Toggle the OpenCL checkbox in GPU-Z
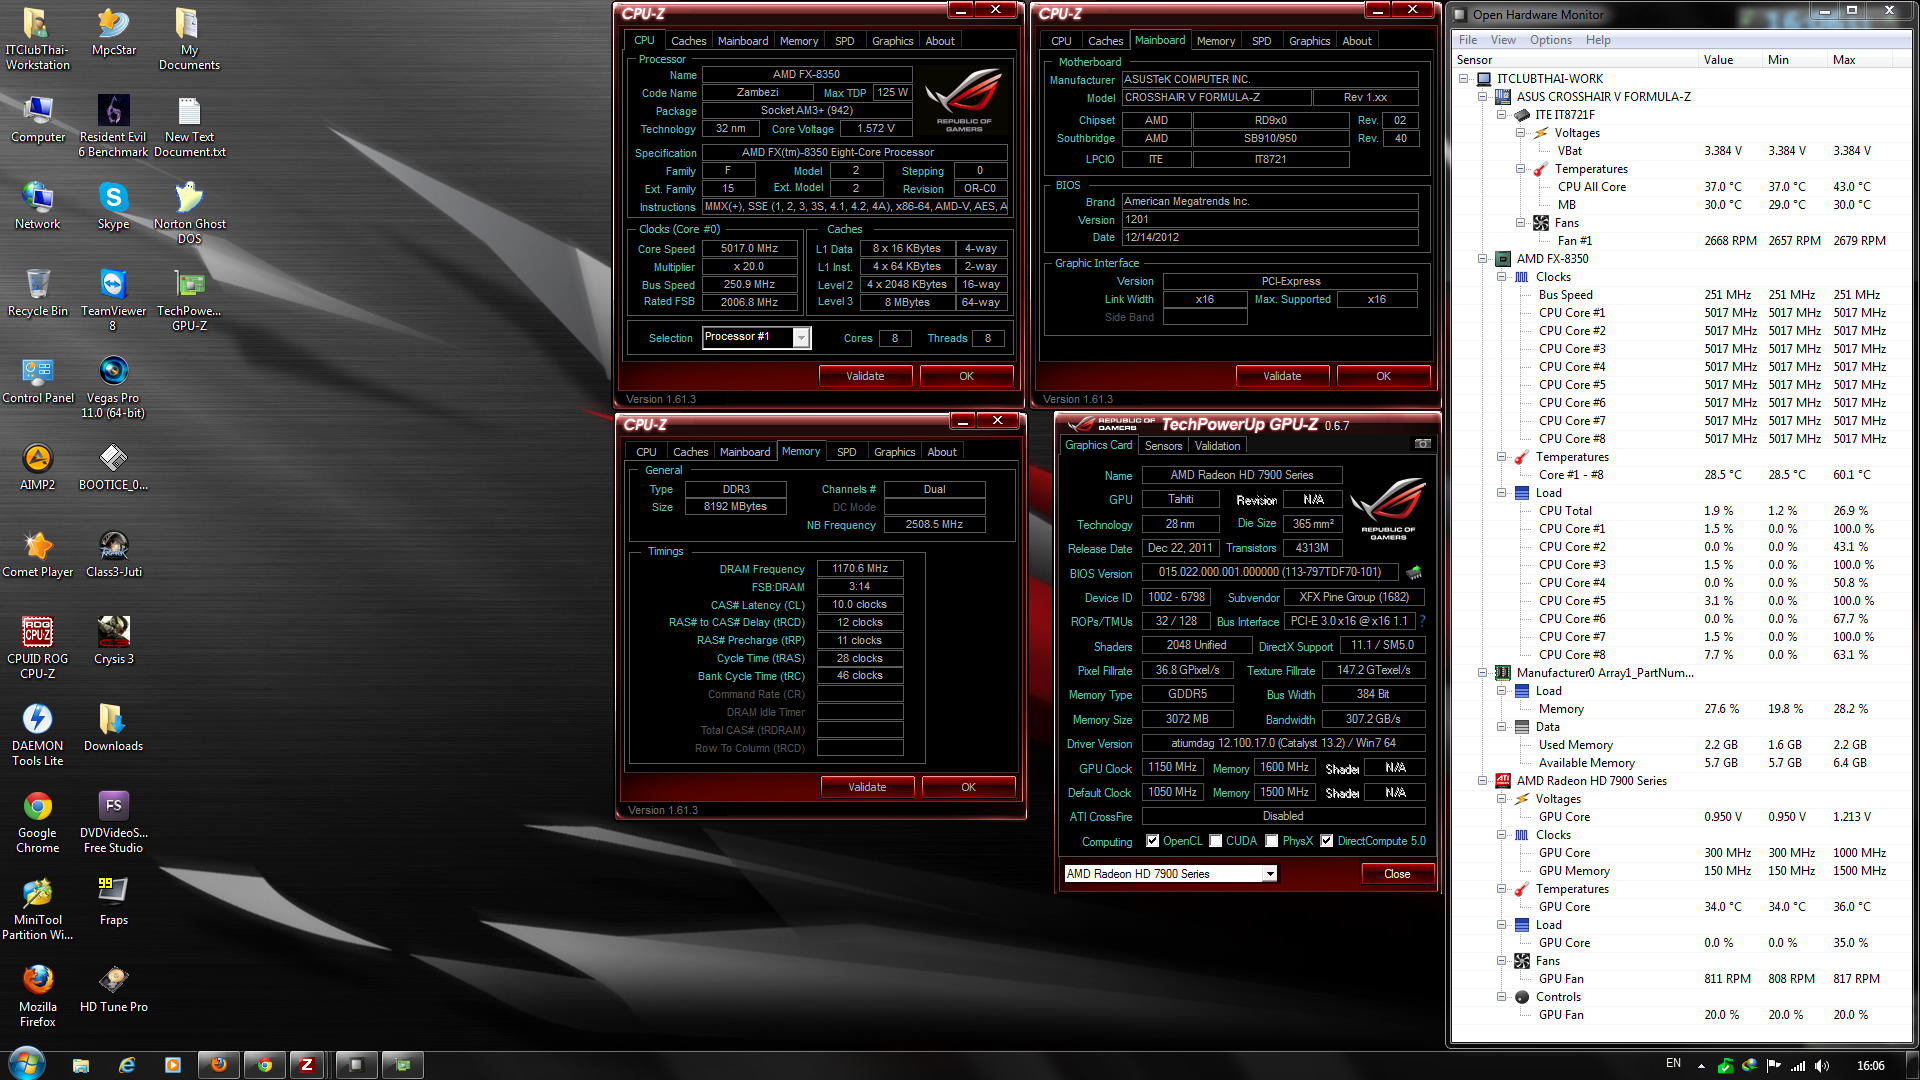Viewport: 1920px width, 1080px height. pyautogui.click(x=1153, y=841)
